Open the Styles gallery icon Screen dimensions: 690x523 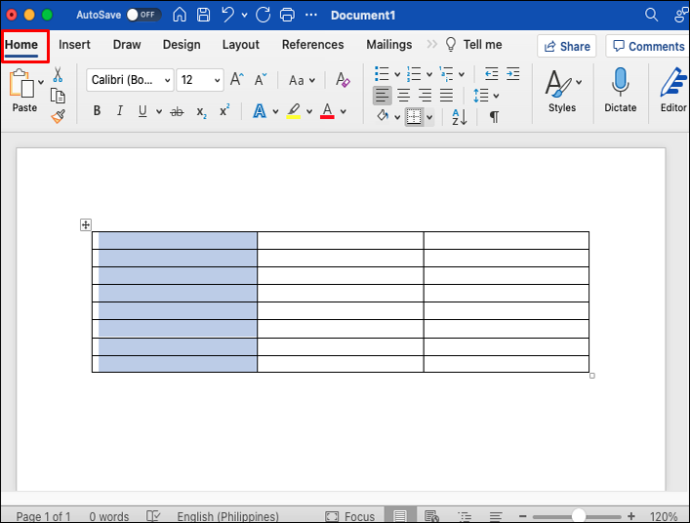click(x=558, y=84)
